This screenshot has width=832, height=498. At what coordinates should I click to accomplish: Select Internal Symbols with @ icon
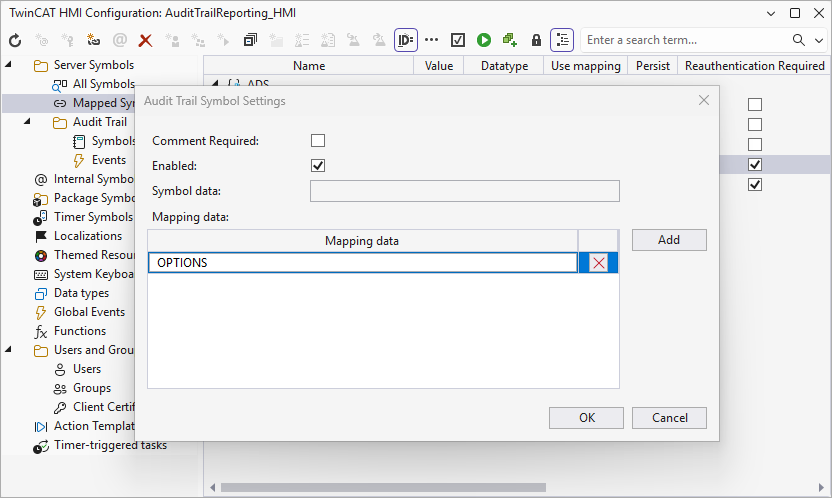click(84, 179)
